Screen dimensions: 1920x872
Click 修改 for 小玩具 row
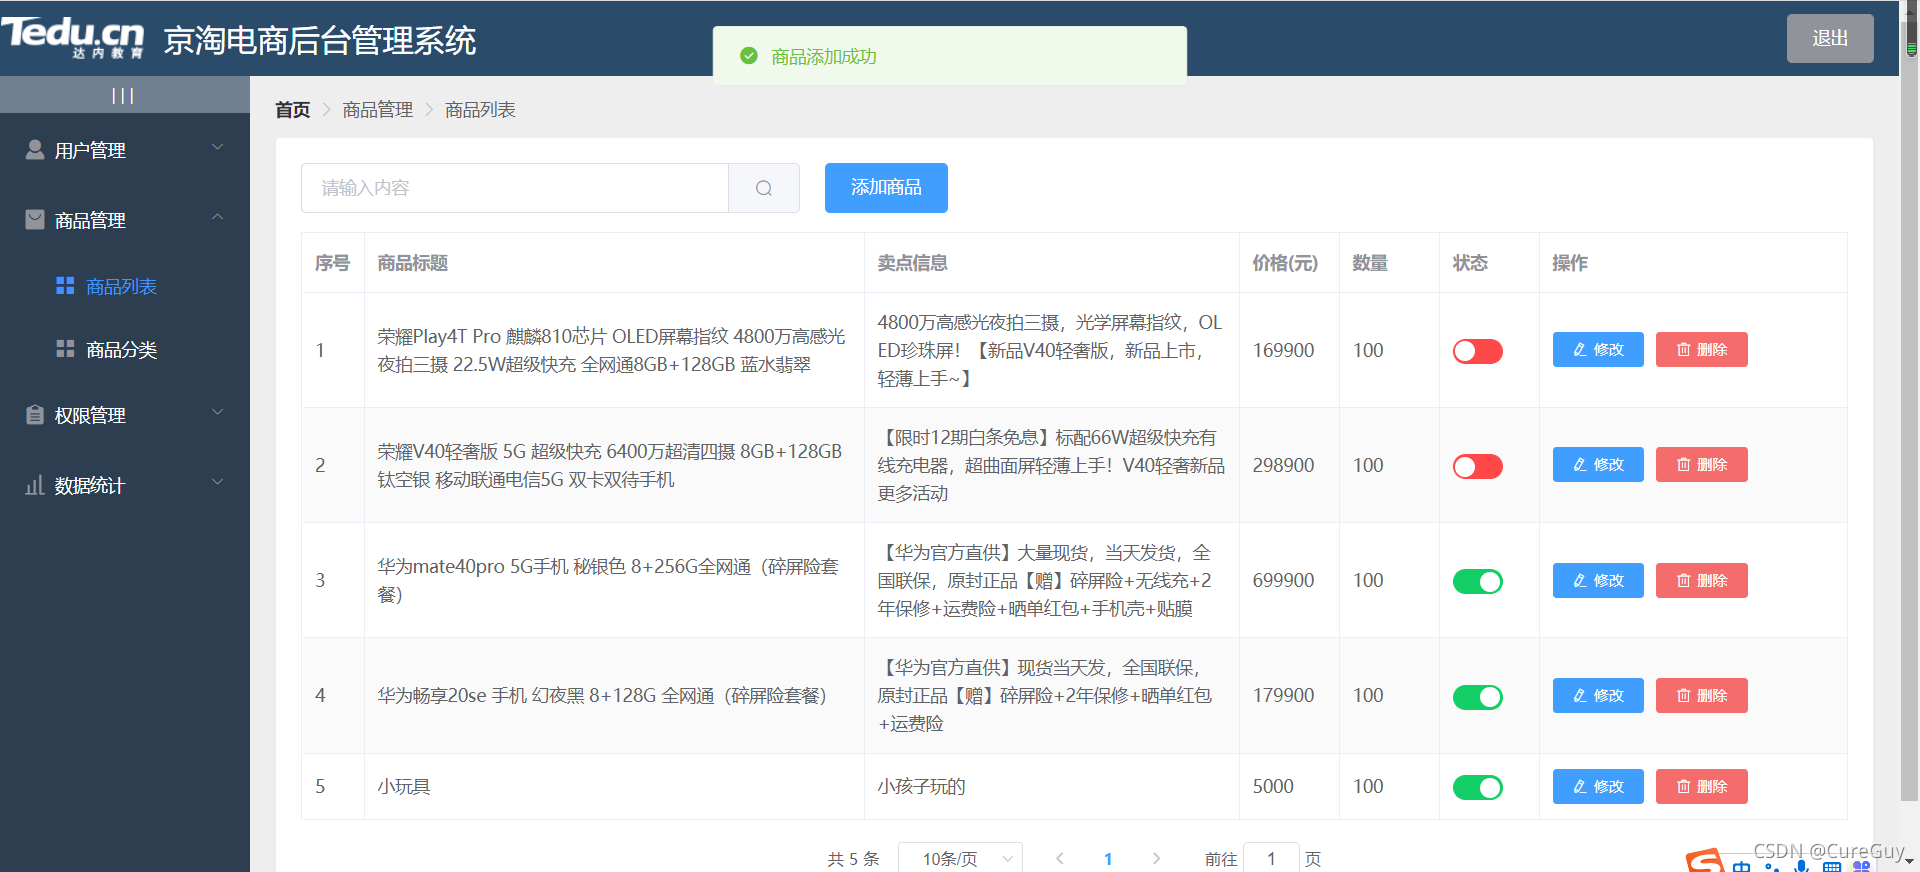point(1598,787)
